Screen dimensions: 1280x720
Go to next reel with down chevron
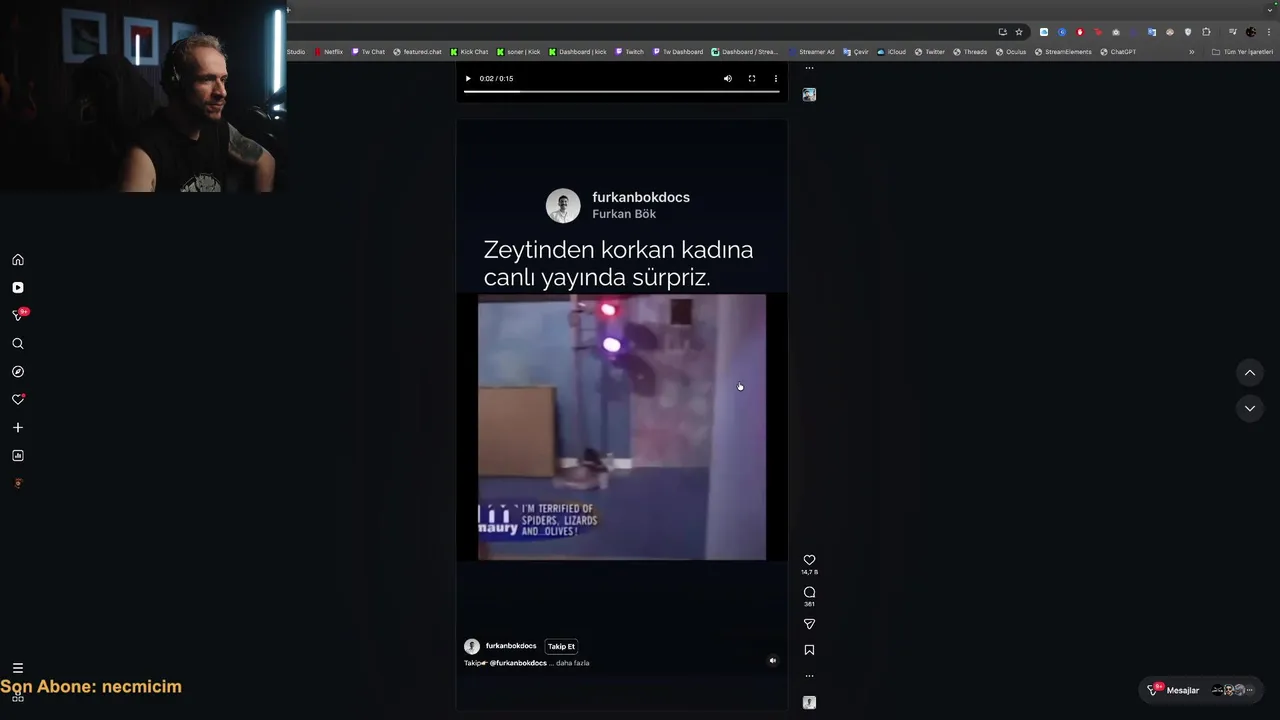pos(1250,408)
